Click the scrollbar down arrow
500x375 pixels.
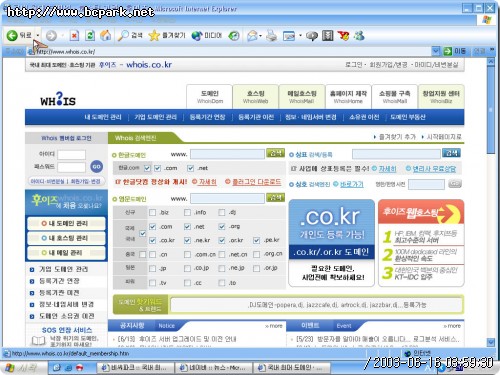point(491,342)
